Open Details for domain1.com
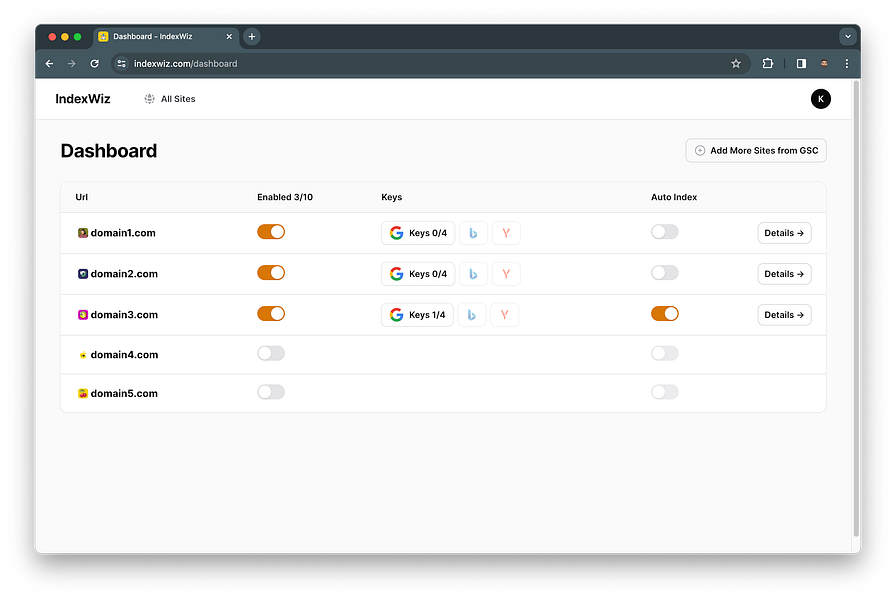The height and width of the screenshot is (600, 896). pyautogui.click(x=784, y=233)
